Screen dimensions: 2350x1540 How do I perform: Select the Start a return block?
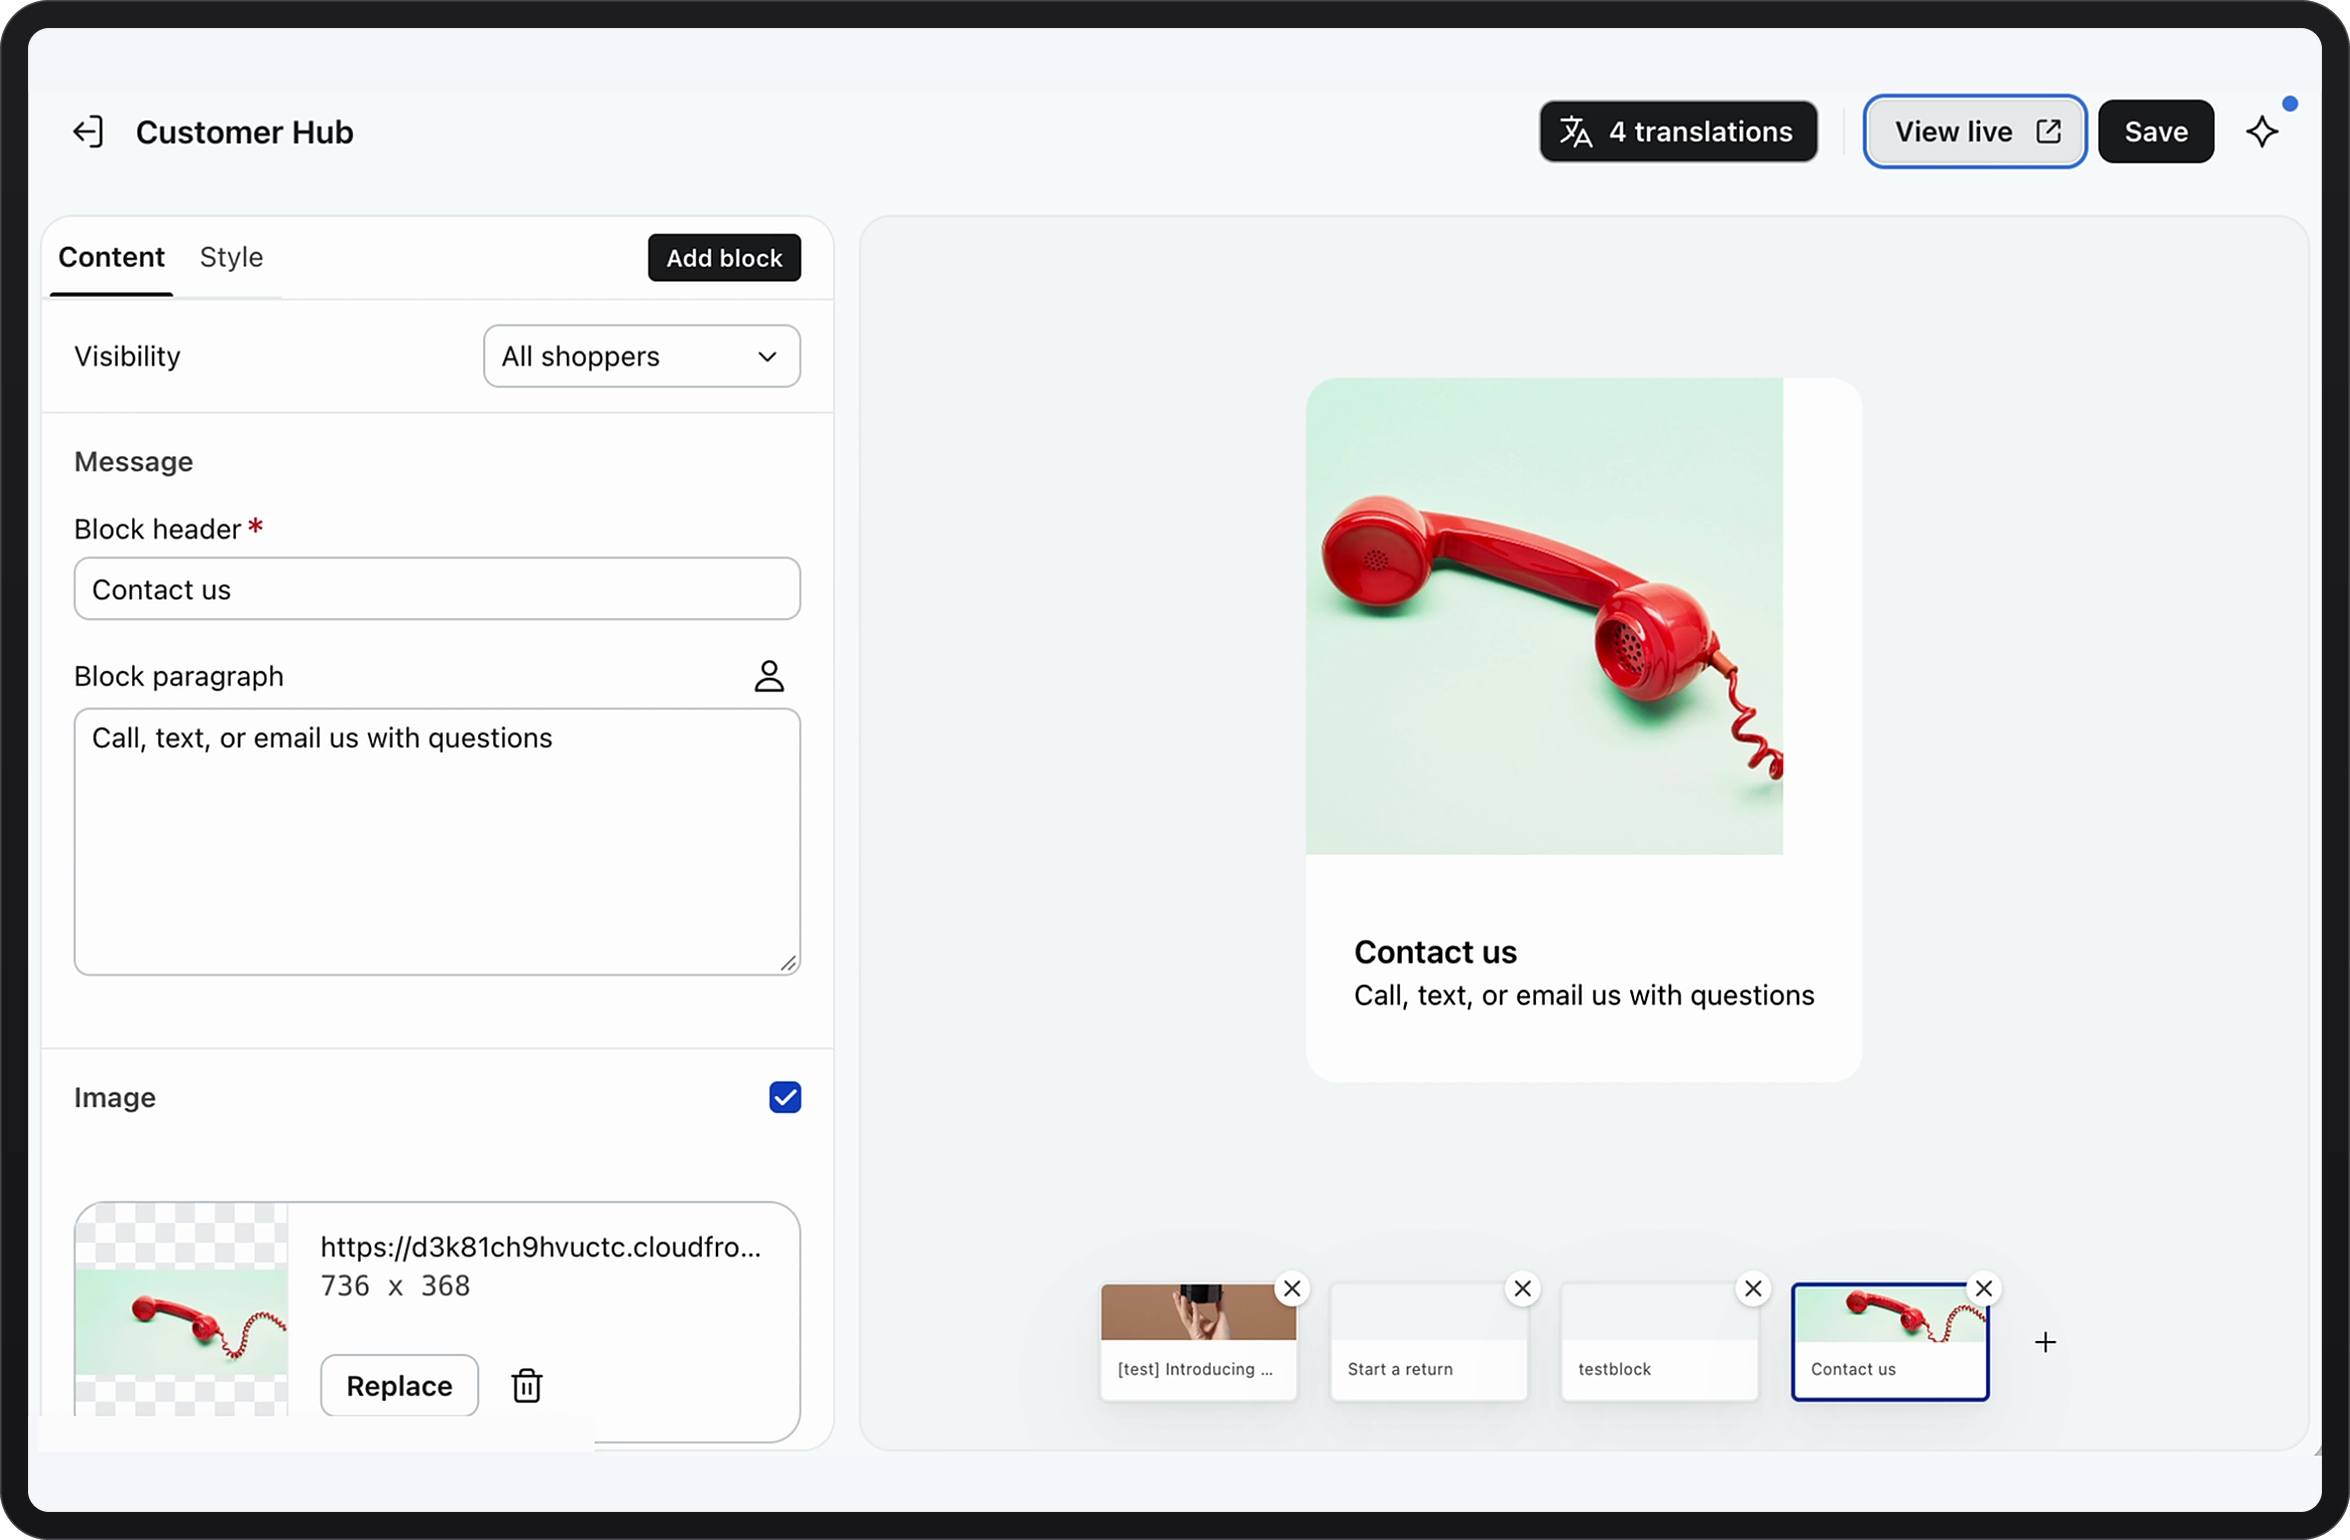1428,1341
